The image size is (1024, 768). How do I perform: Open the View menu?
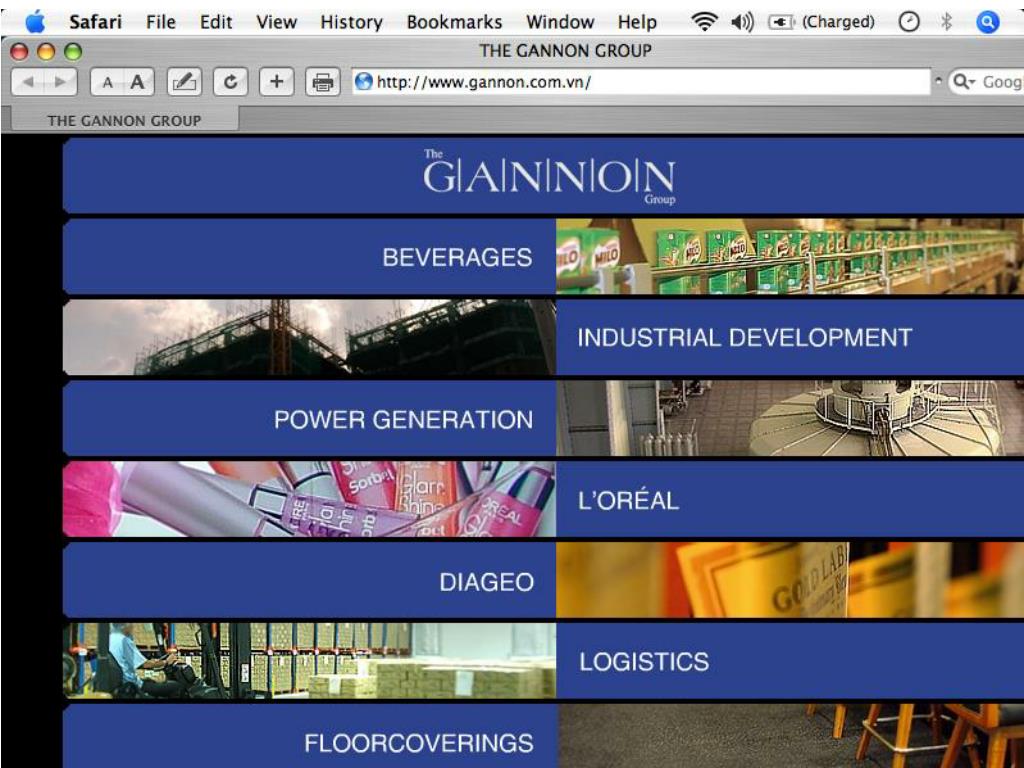pos(276,22)
